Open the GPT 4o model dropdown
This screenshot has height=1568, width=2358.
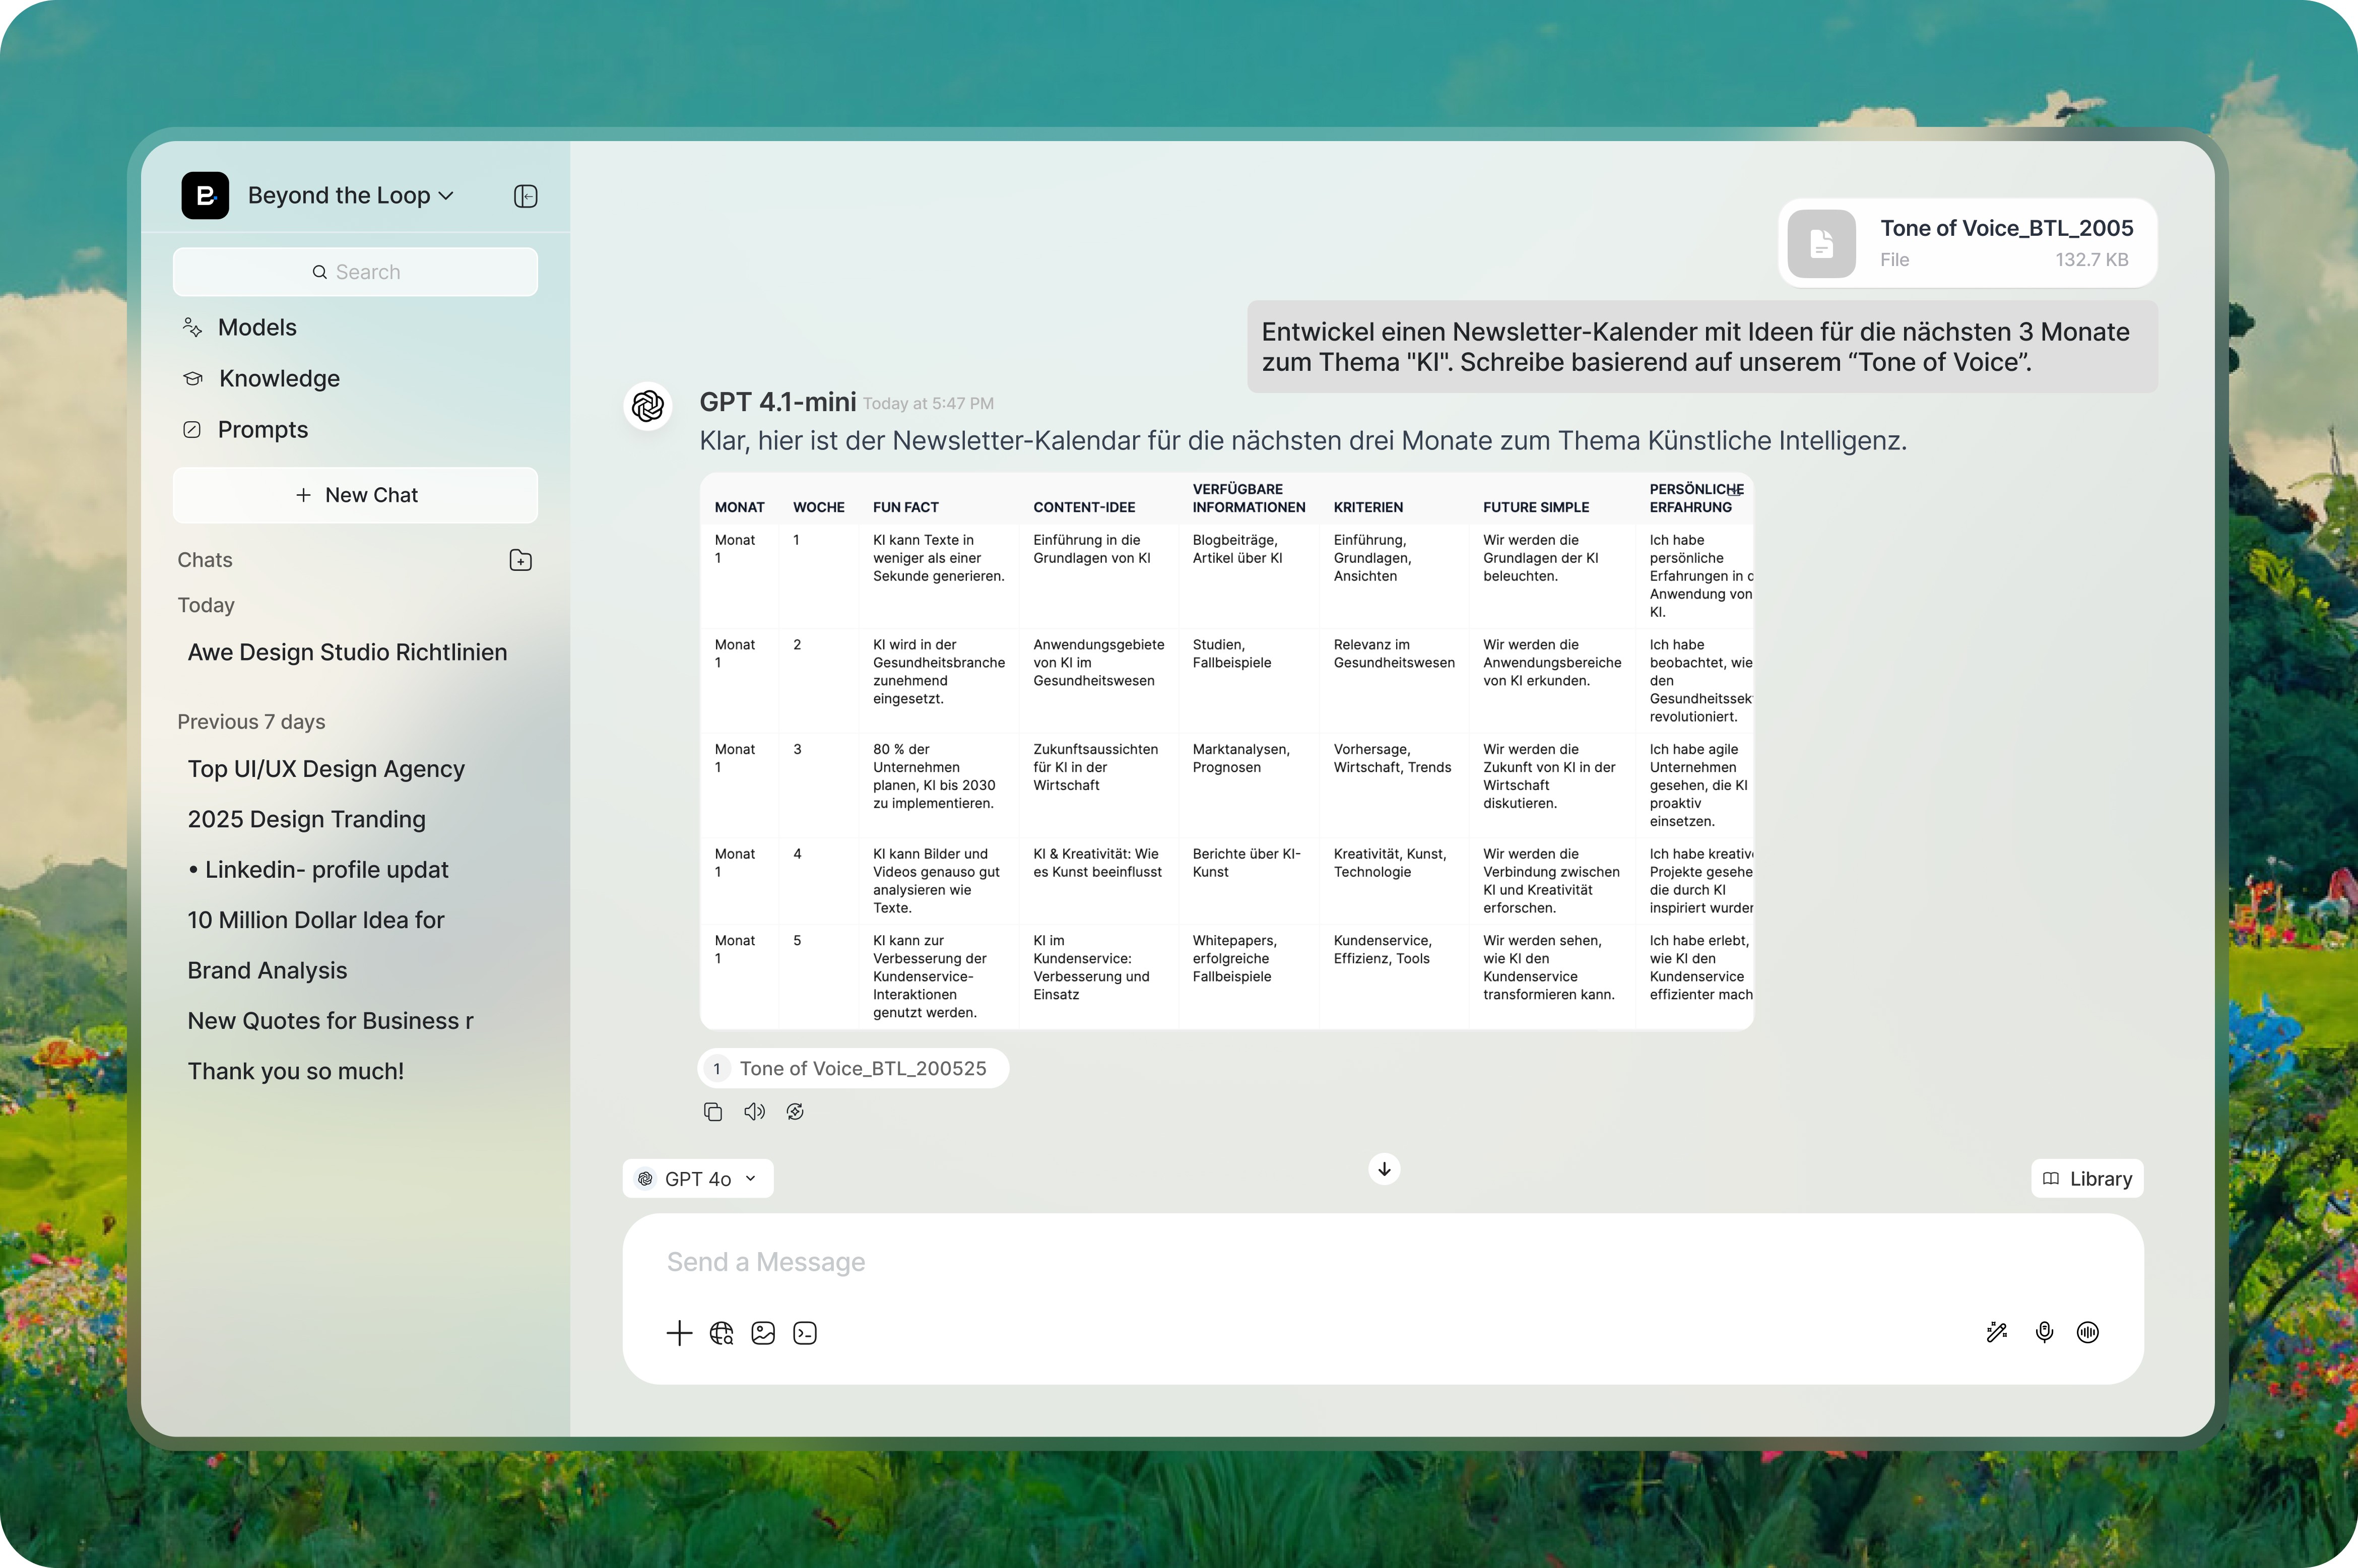[698, 1179]
